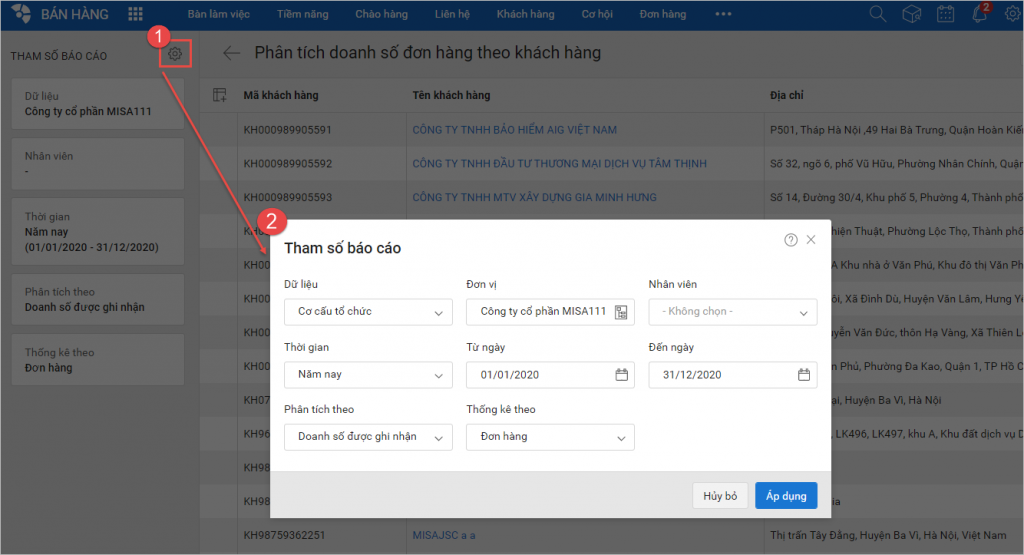Open the Bàn làm việc menu
The image size is (1024, 555).
click(x=218, y=14)
